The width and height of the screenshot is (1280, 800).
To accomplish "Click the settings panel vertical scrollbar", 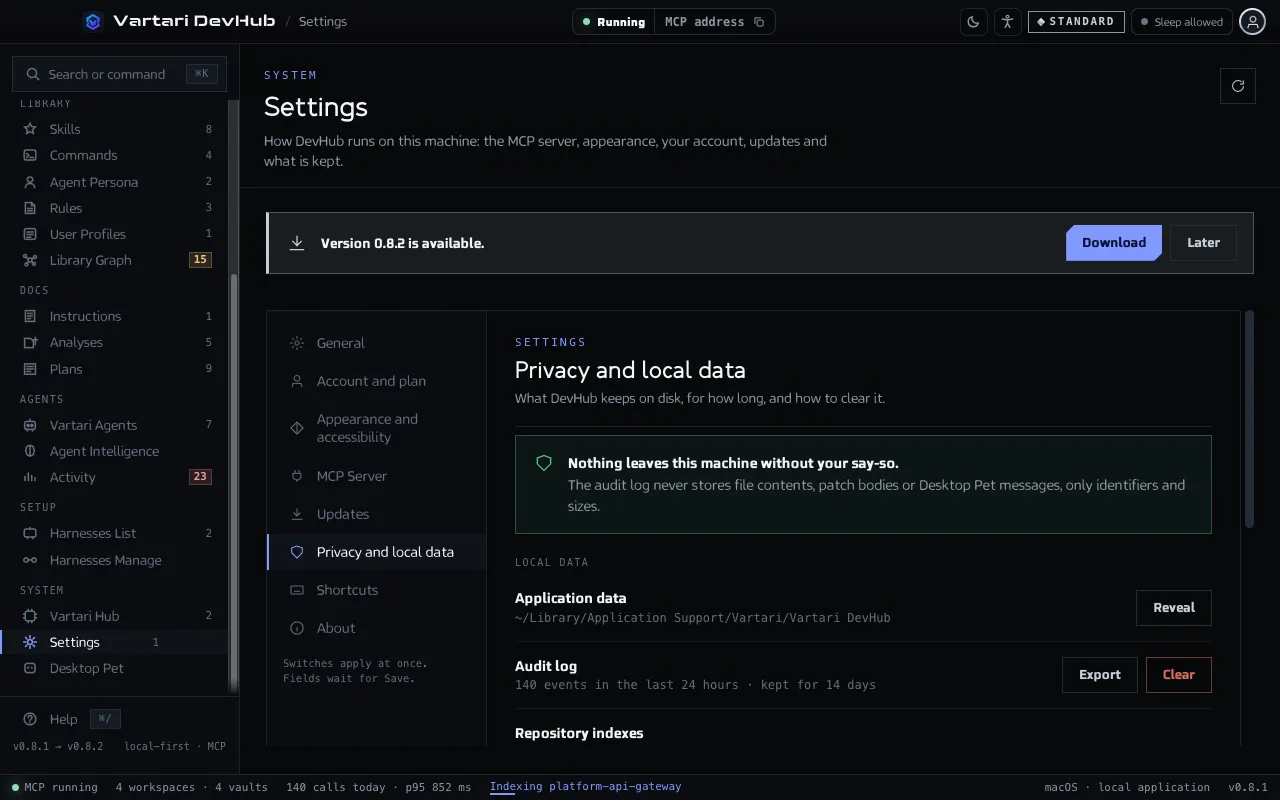I will point(1249,420).
